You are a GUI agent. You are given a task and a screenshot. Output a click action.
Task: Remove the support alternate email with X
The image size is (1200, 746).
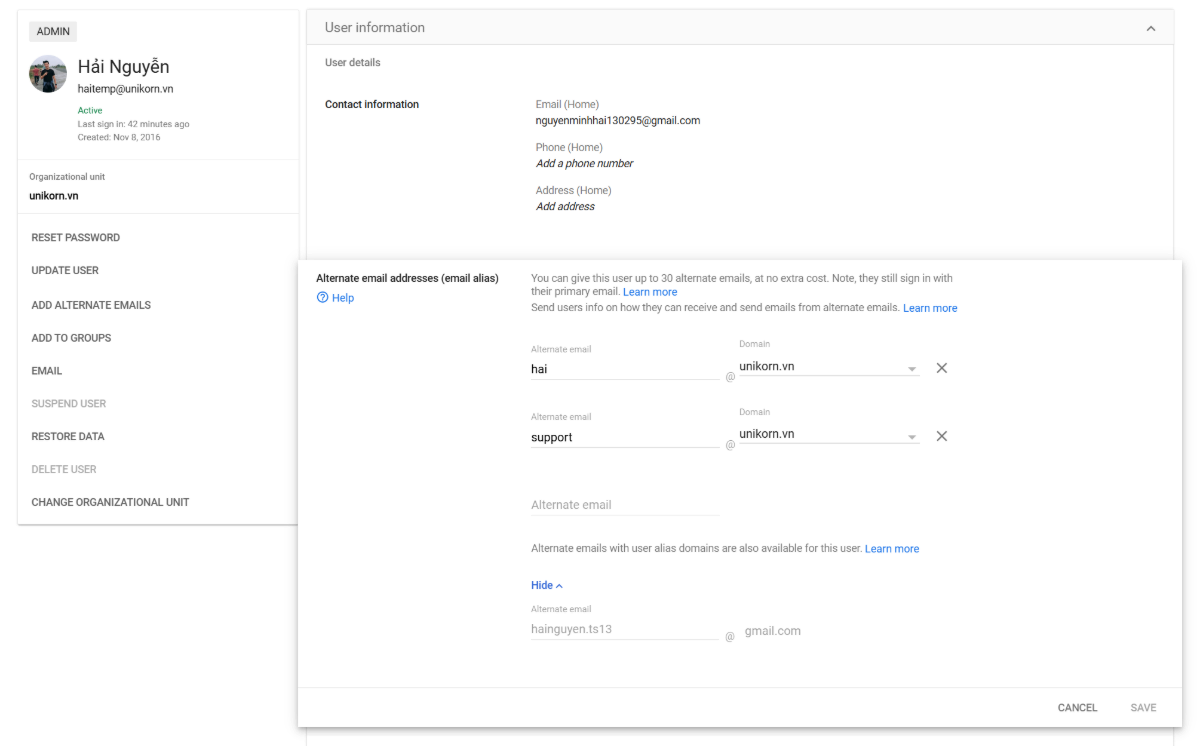coord(941,436)
